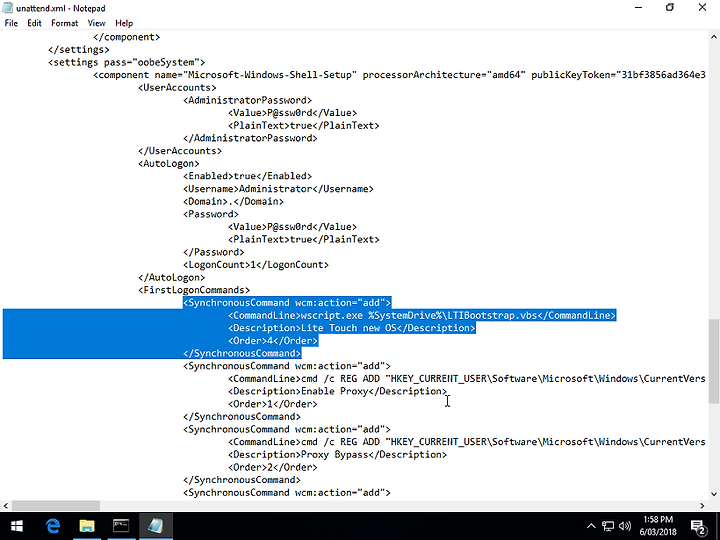Click the Enable Proxy description line
The image size is (720, 540).
tap(338, 391)
